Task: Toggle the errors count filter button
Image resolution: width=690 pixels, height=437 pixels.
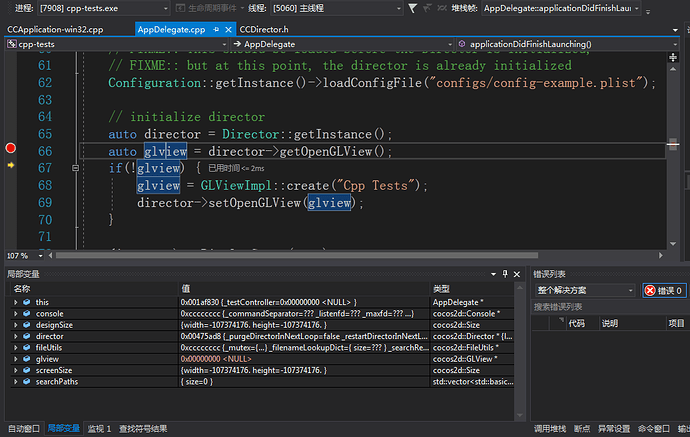Action: 665,290
